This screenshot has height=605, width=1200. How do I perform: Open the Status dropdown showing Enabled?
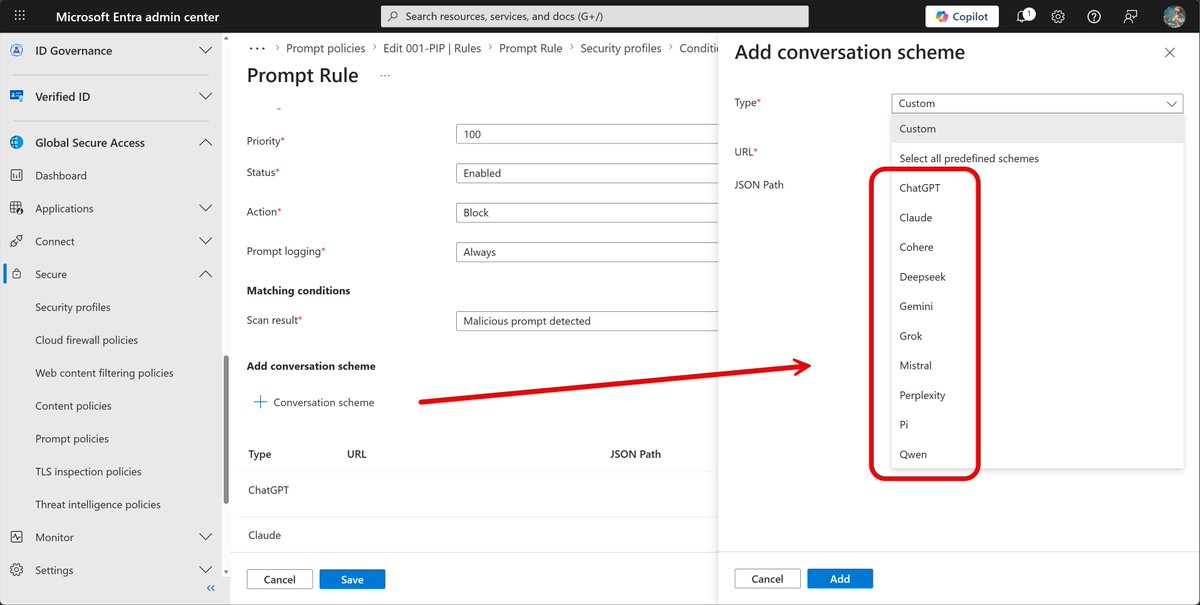[x=587, y=173]
